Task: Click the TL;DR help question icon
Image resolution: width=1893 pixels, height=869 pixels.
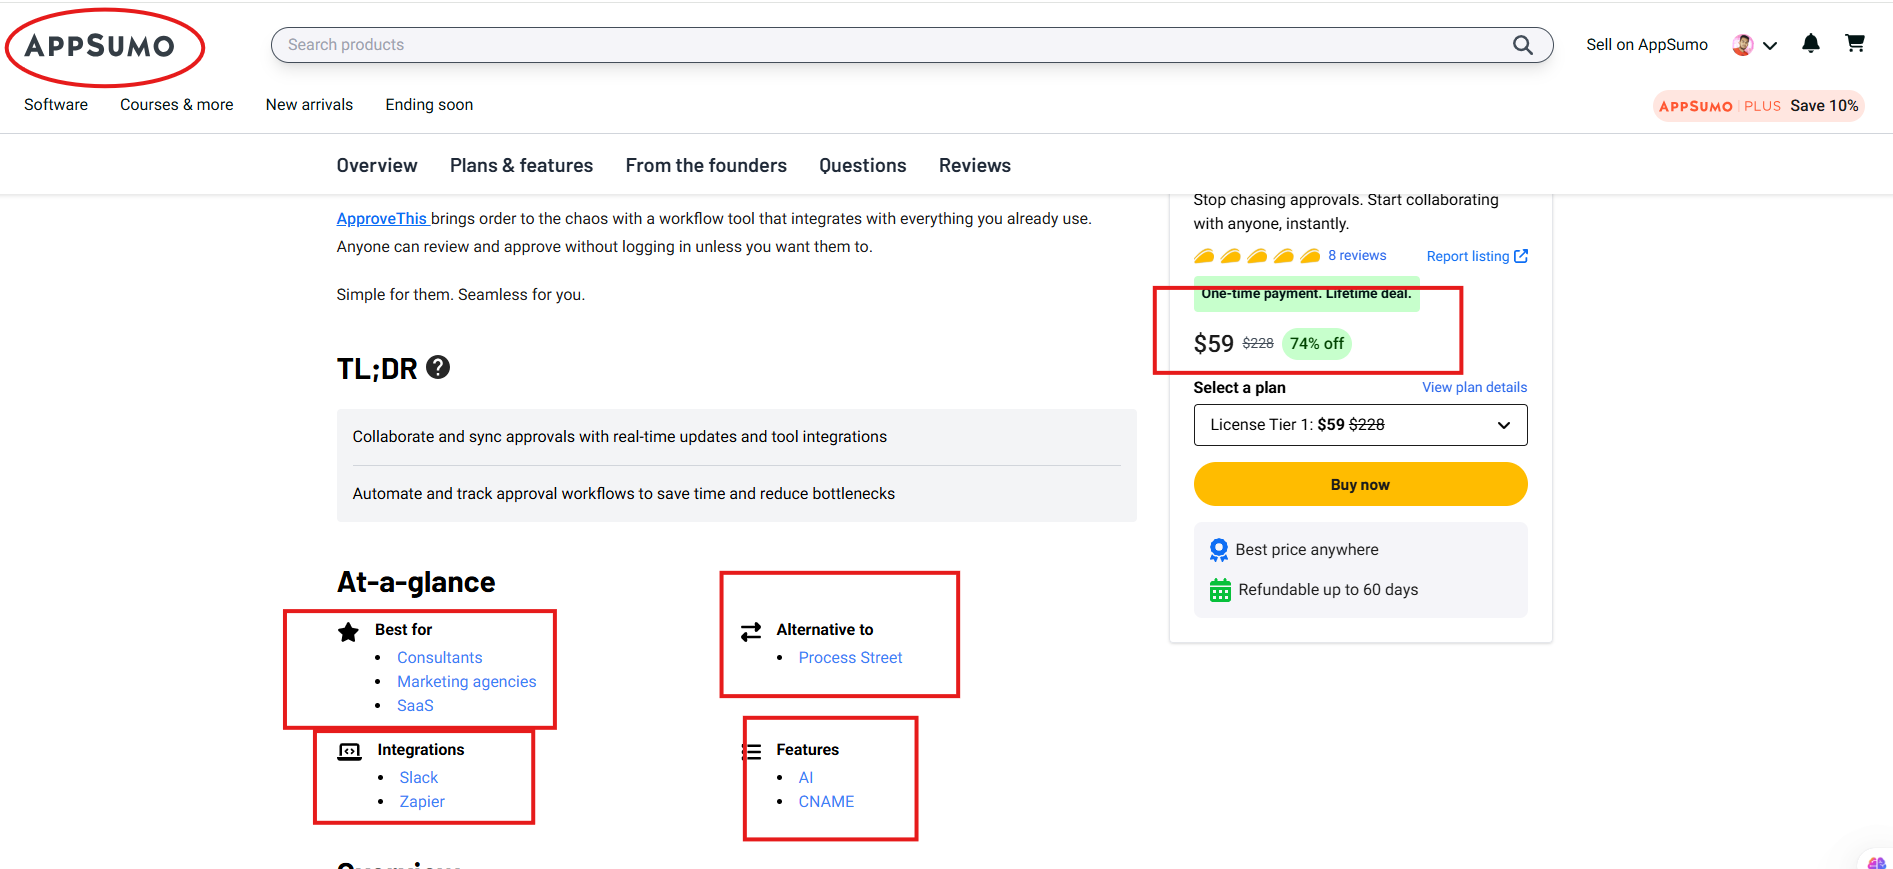Action: 438,367
